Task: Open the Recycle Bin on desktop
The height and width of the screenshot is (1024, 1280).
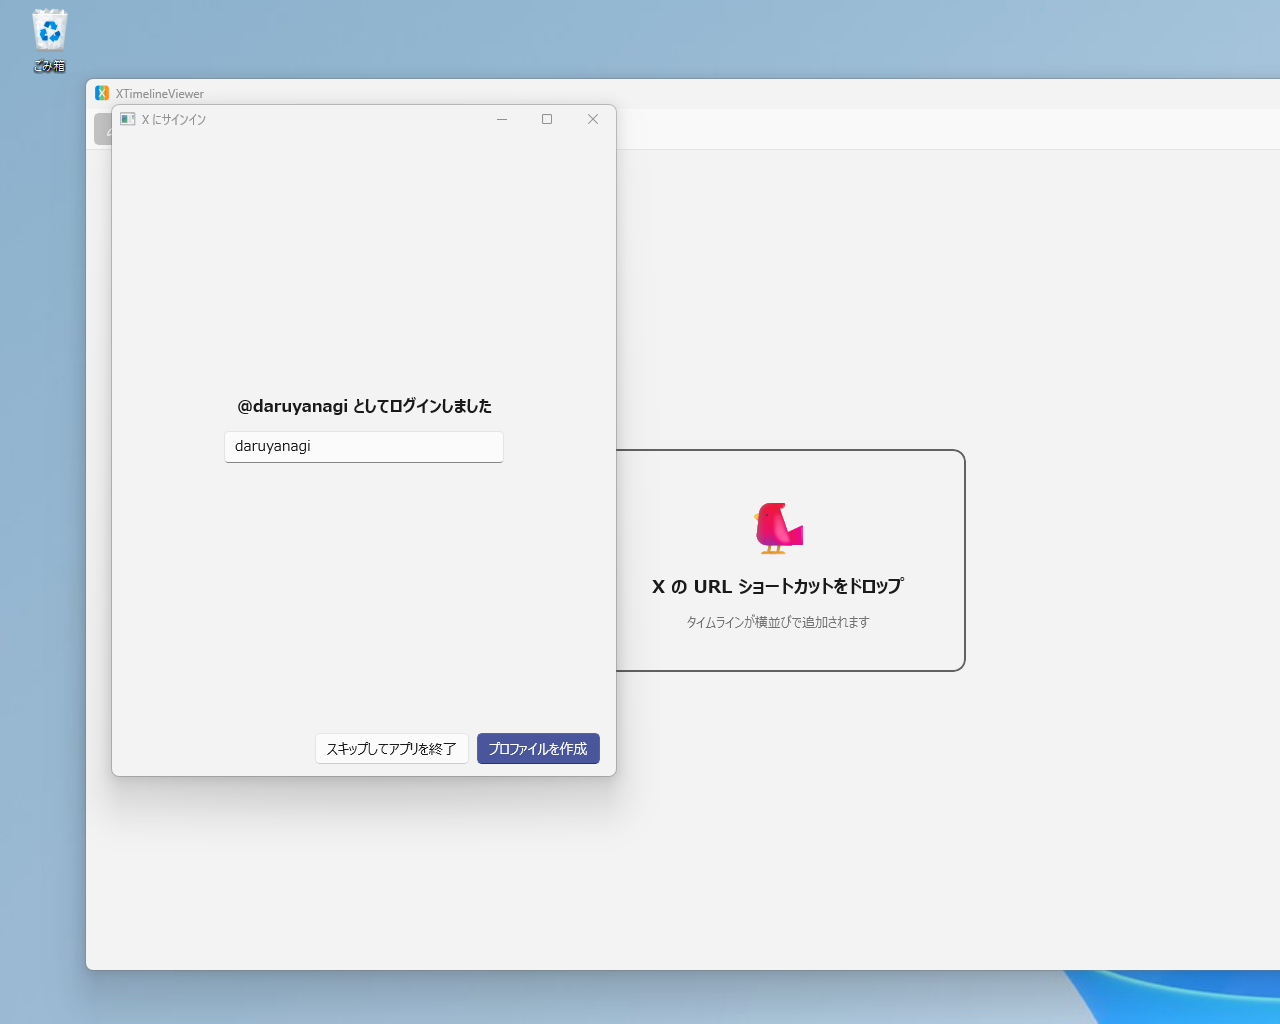Action: [x=49, y=41]
